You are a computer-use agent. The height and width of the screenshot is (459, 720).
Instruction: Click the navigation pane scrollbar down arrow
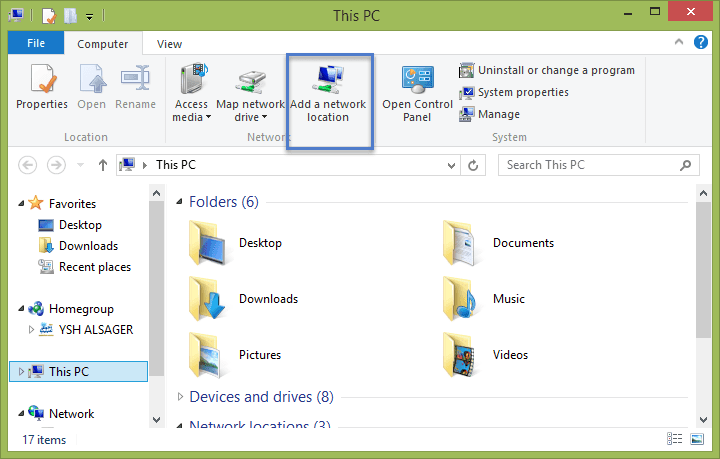[157, 420]
